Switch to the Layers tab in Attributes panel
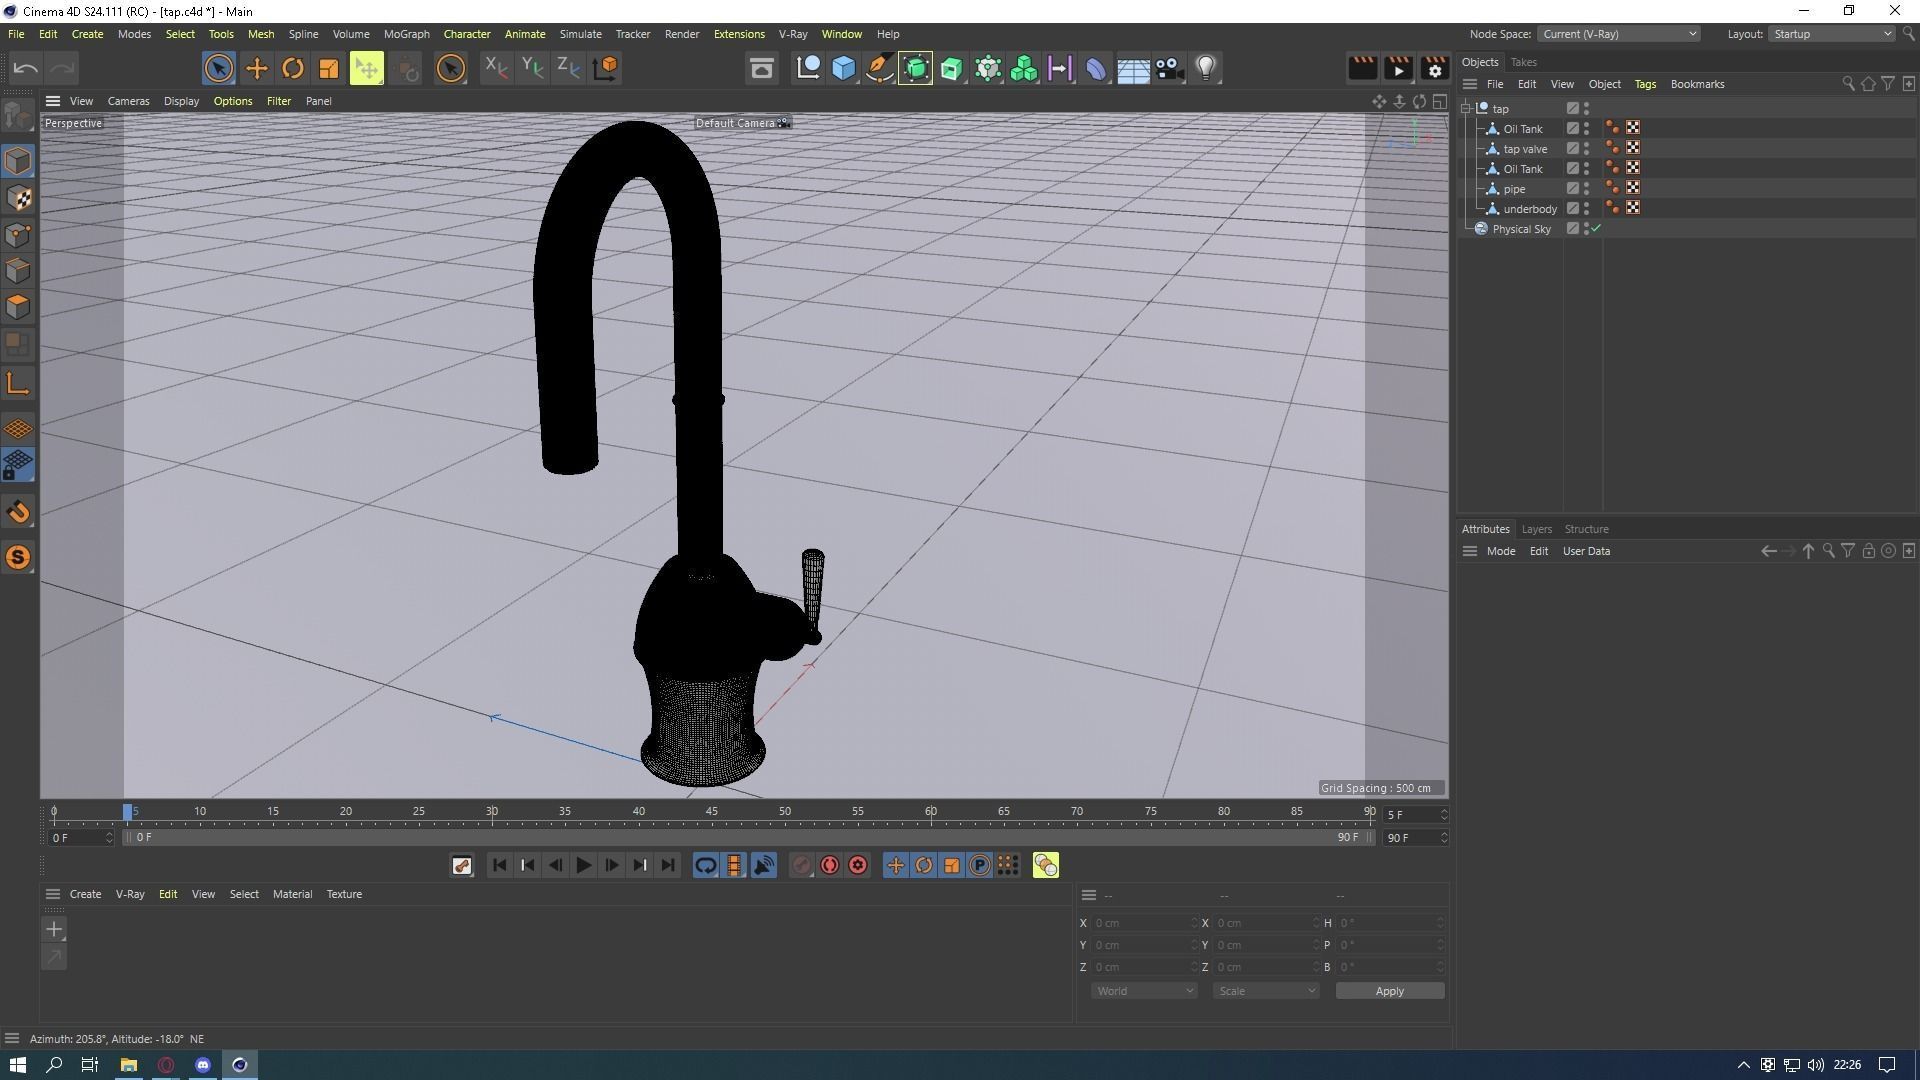The height and width of the screenshot is (1080, 1920). coord(1536,529)
